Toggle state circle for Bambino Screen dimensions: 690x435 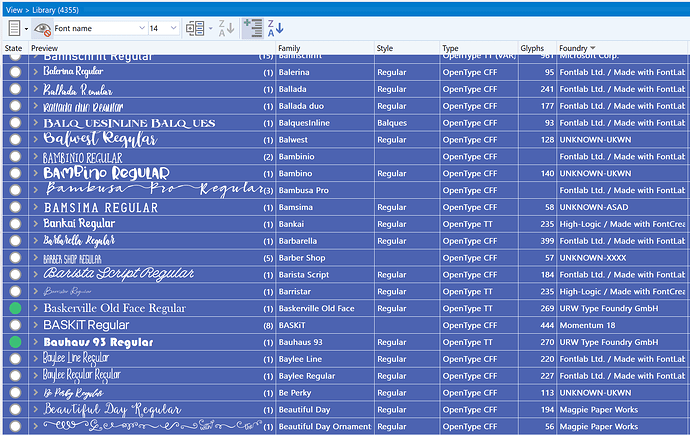(x=15, y=173)
